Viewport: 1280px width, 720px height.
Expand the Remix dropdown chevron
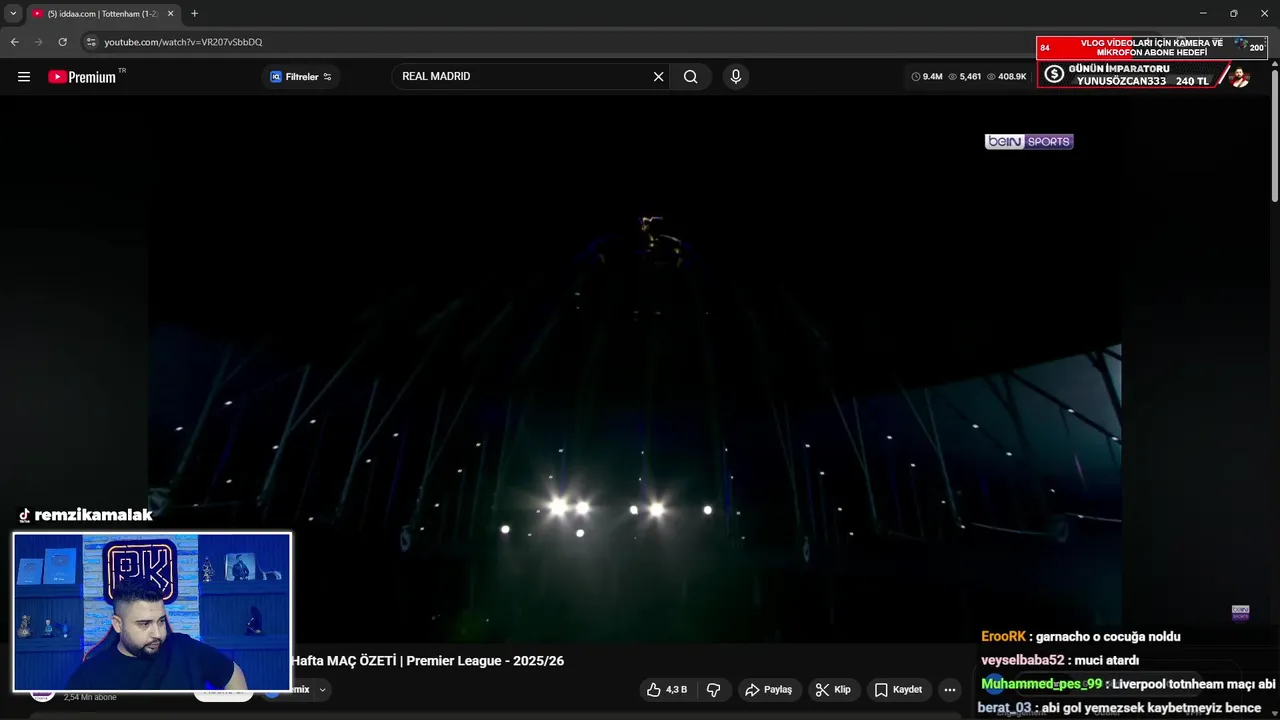322,689
